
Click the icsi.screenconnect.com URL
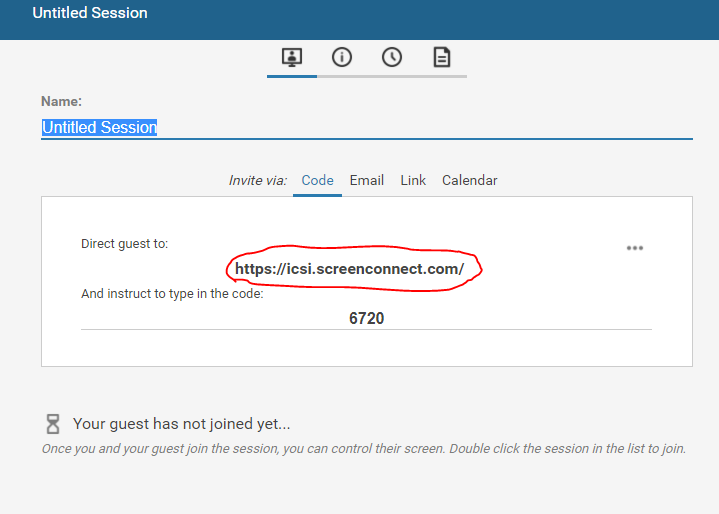(349, 269)
